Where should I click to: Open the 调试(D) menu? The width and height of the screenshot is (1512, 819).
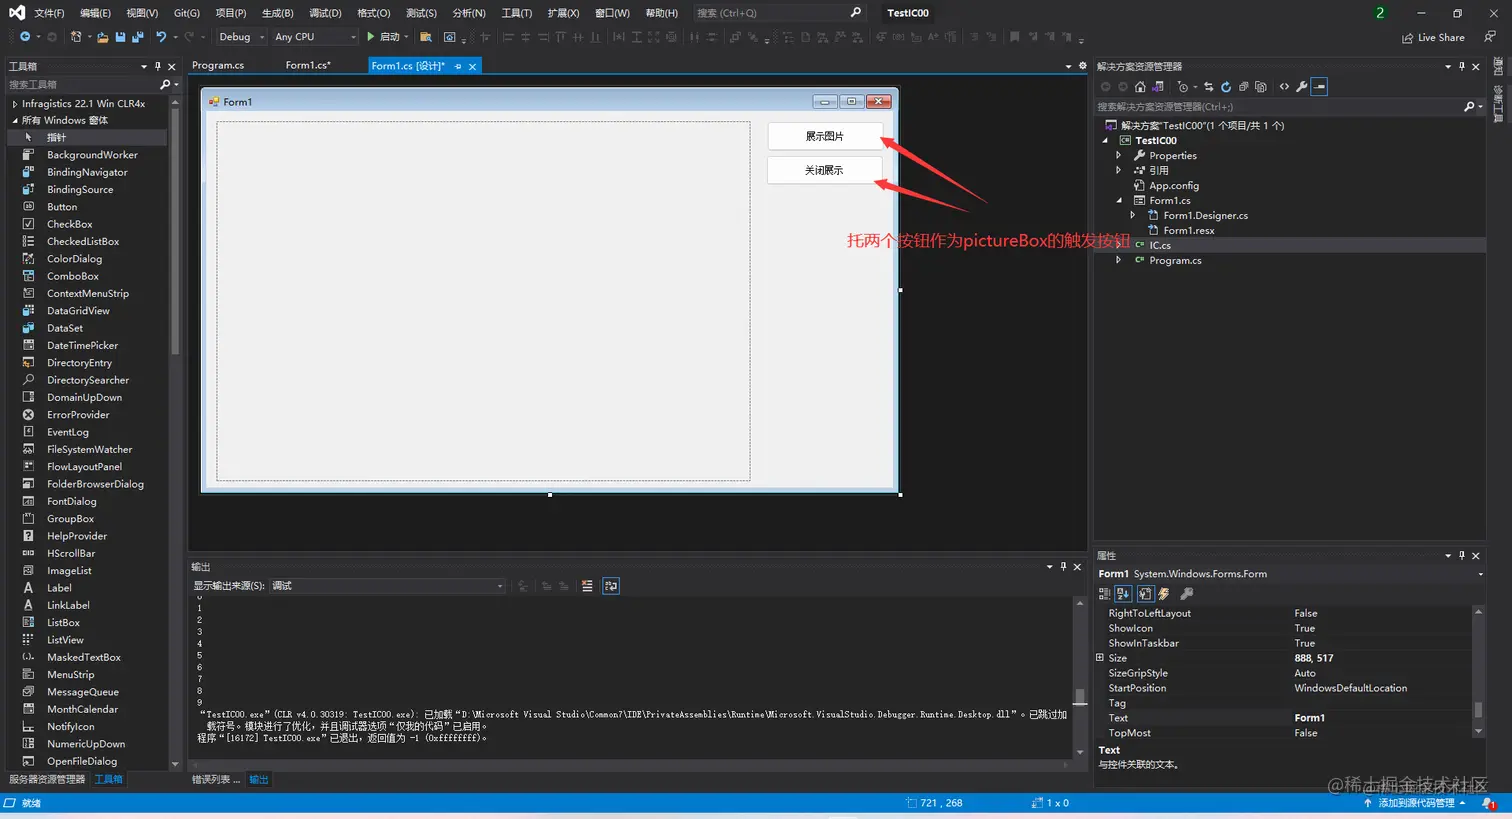325,13
